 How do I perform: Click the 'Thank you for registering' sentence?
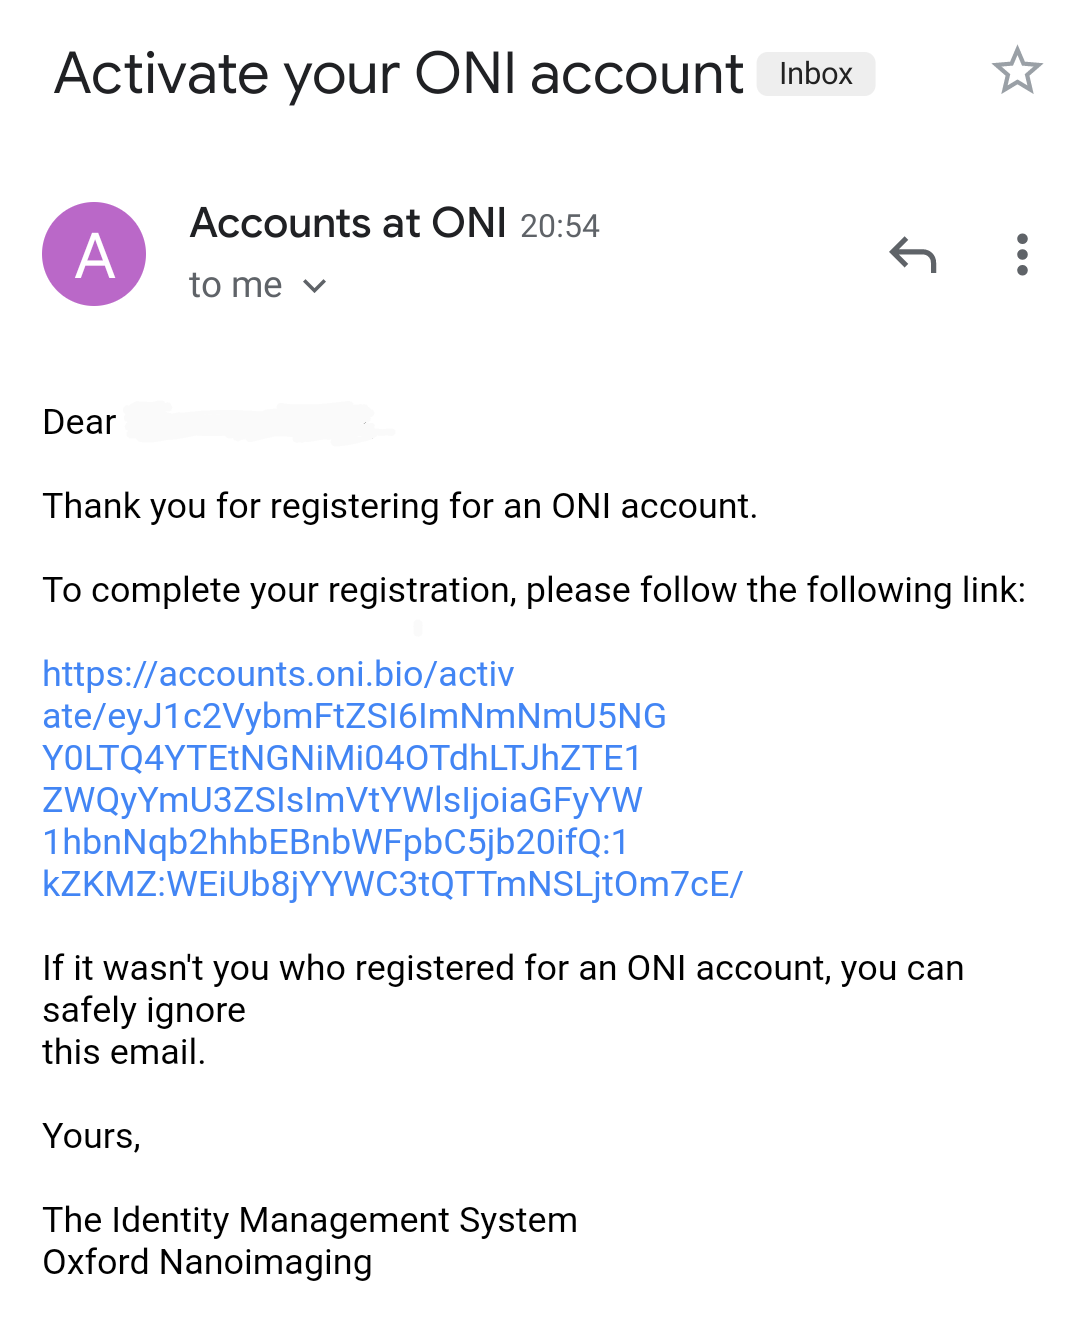click(400, 506)
